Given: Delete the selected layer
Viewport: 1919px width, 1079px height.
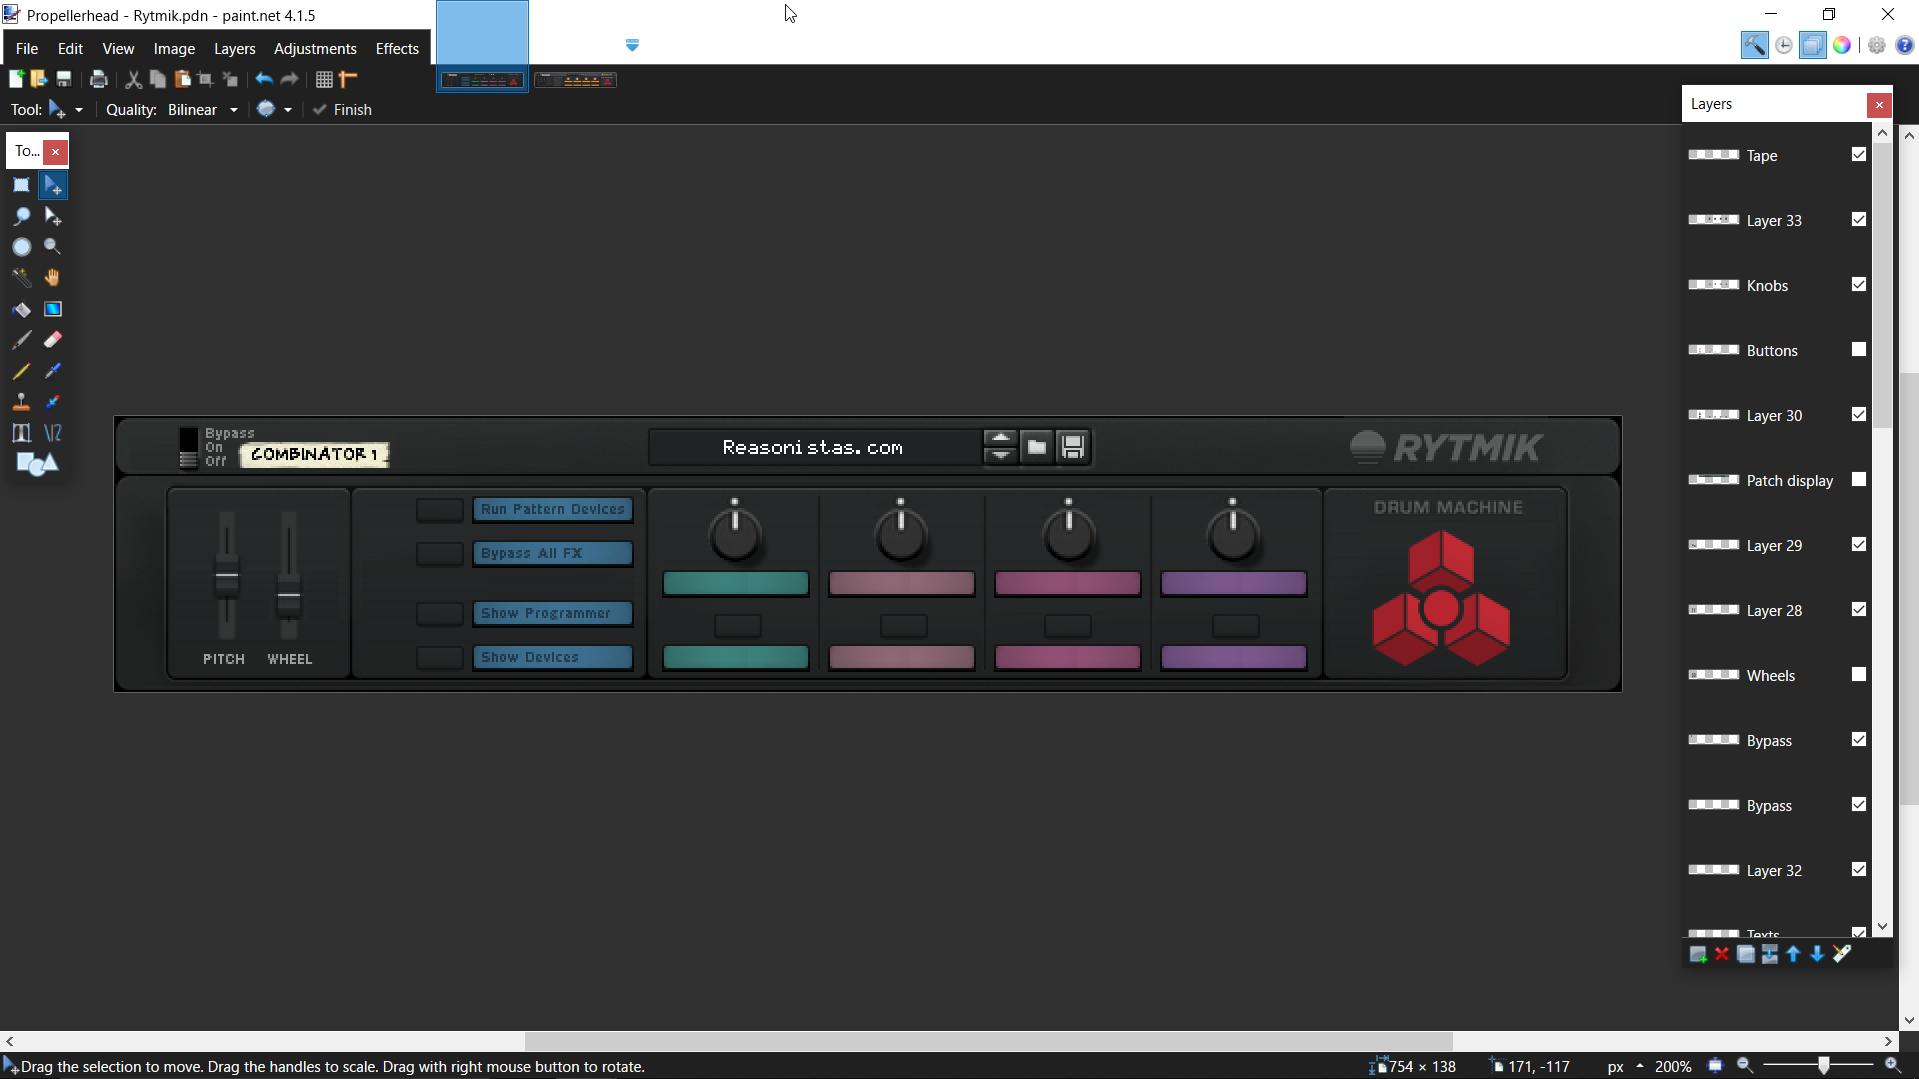Looking at the screenshot, I should [1722, 955].
